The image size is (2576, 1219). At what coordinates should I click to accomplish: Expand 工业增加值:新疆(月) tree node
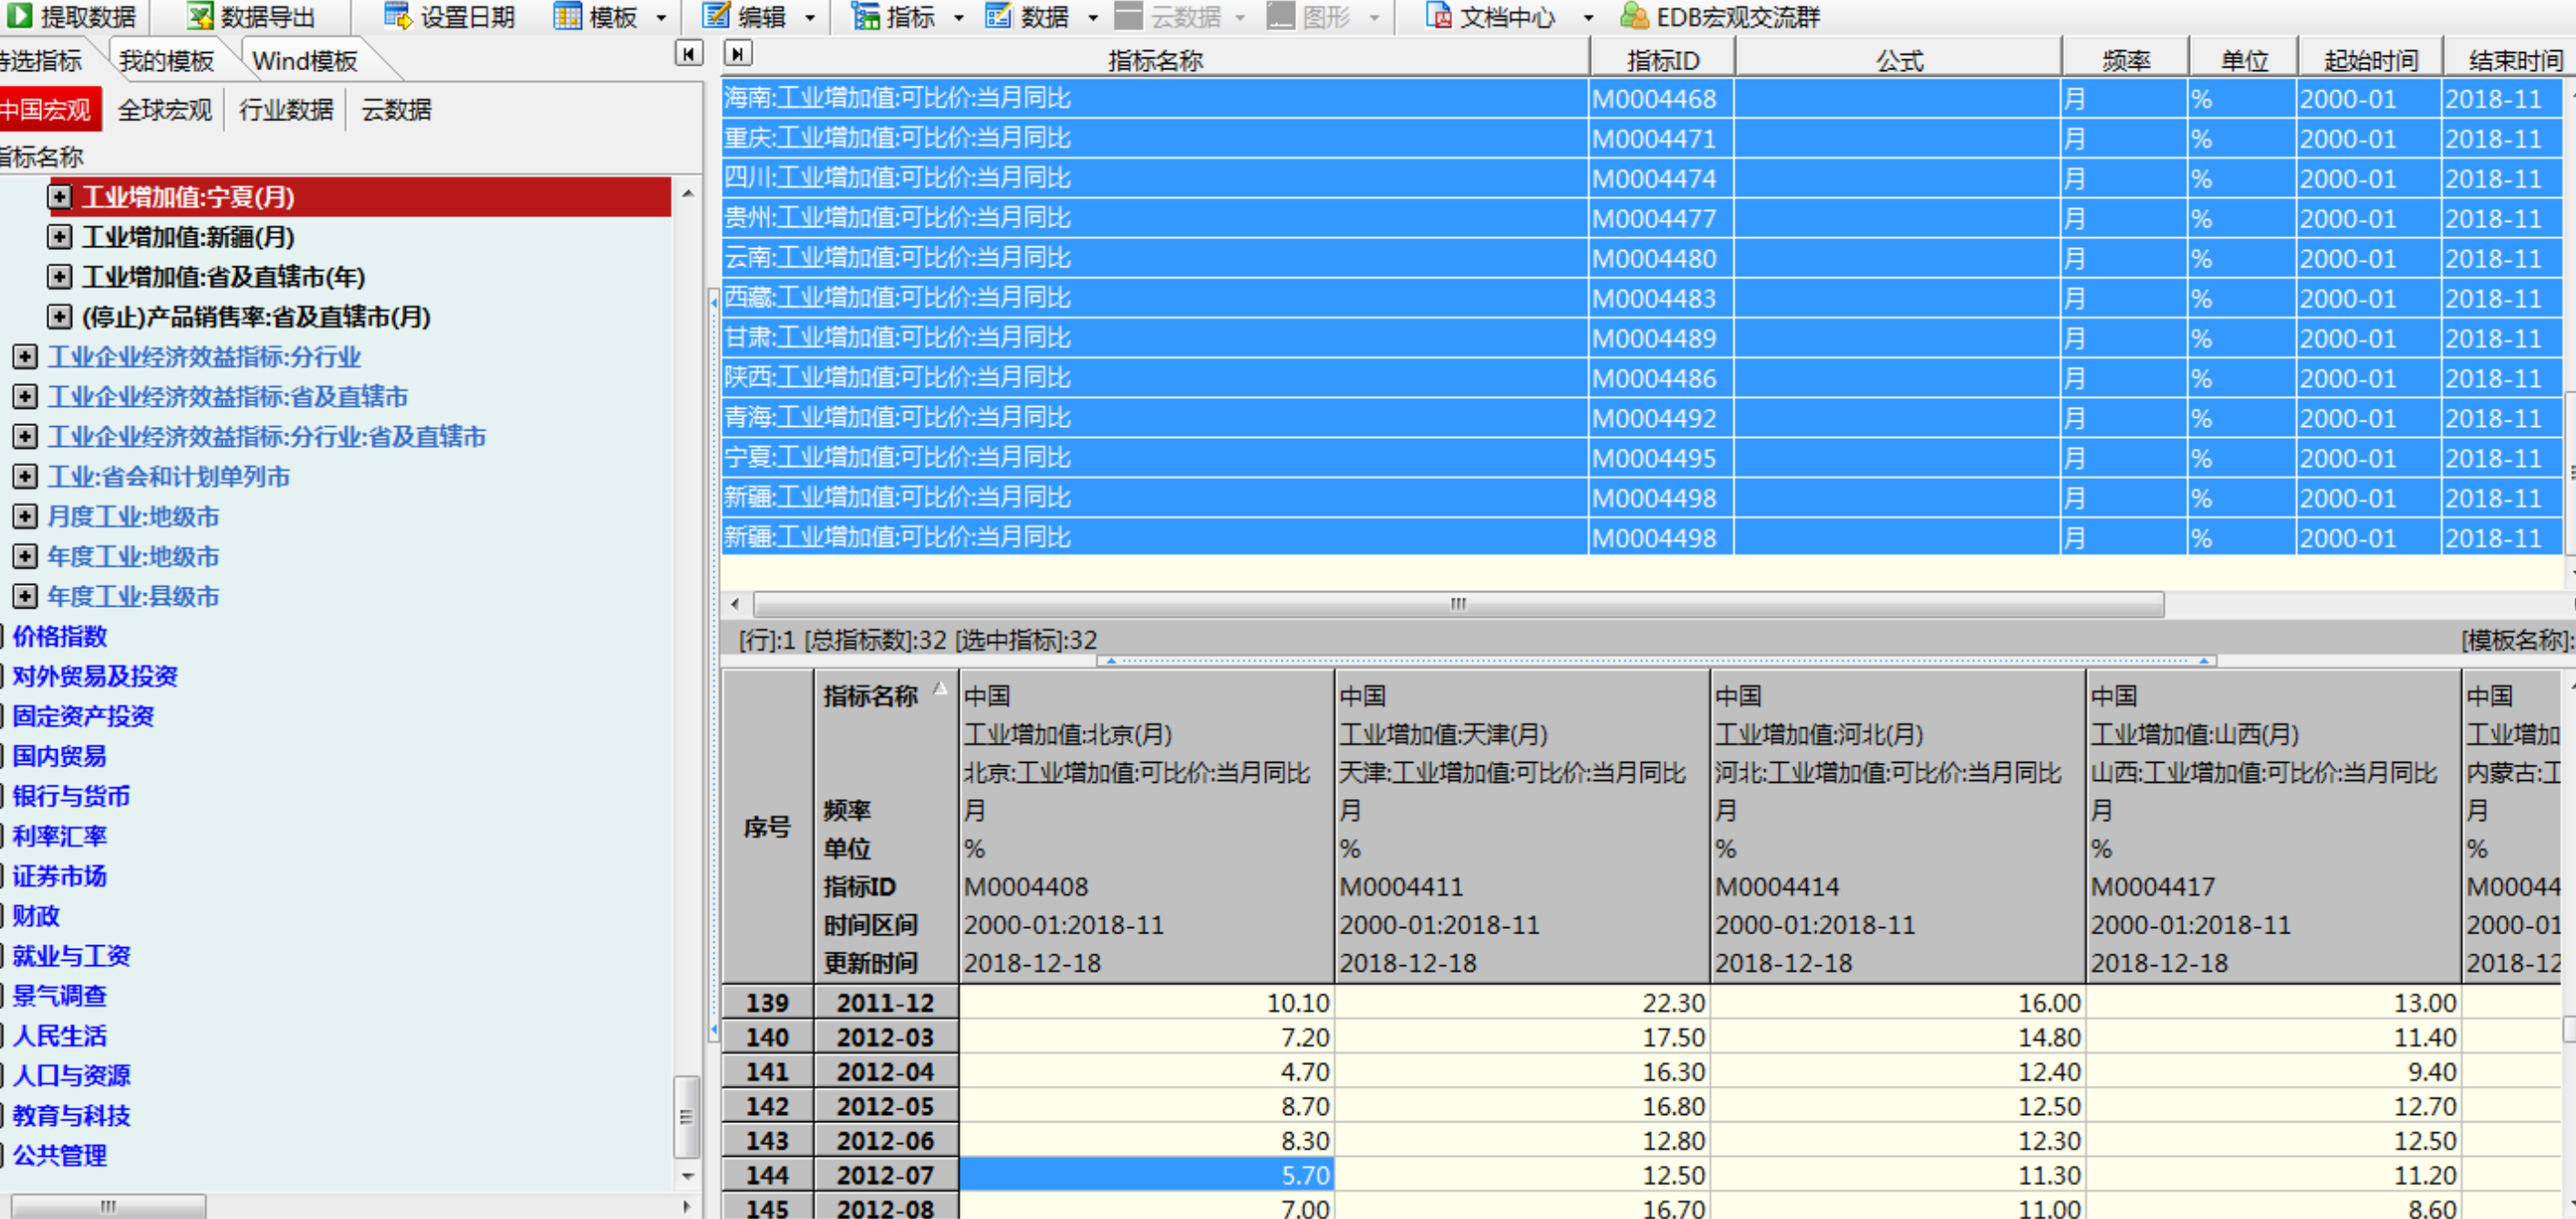tap(59, 237)
